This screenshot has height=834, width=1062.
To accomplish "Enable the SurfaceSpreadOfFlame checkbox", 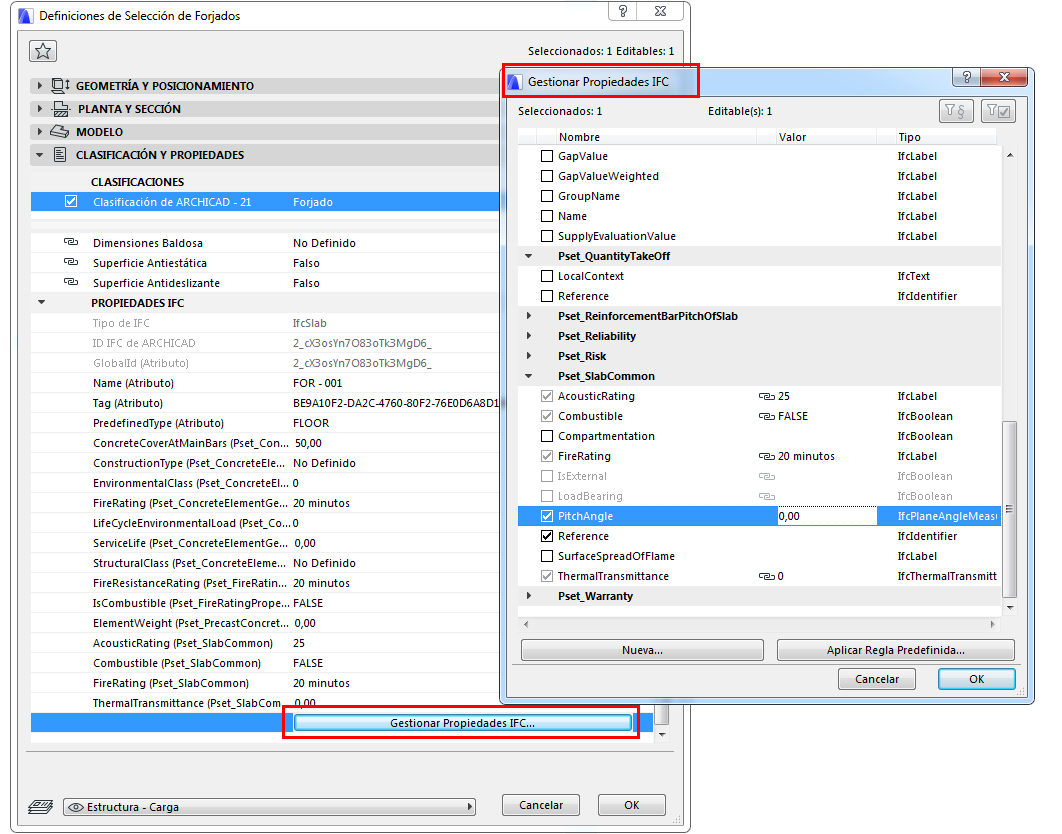I will tap(547, 556).
